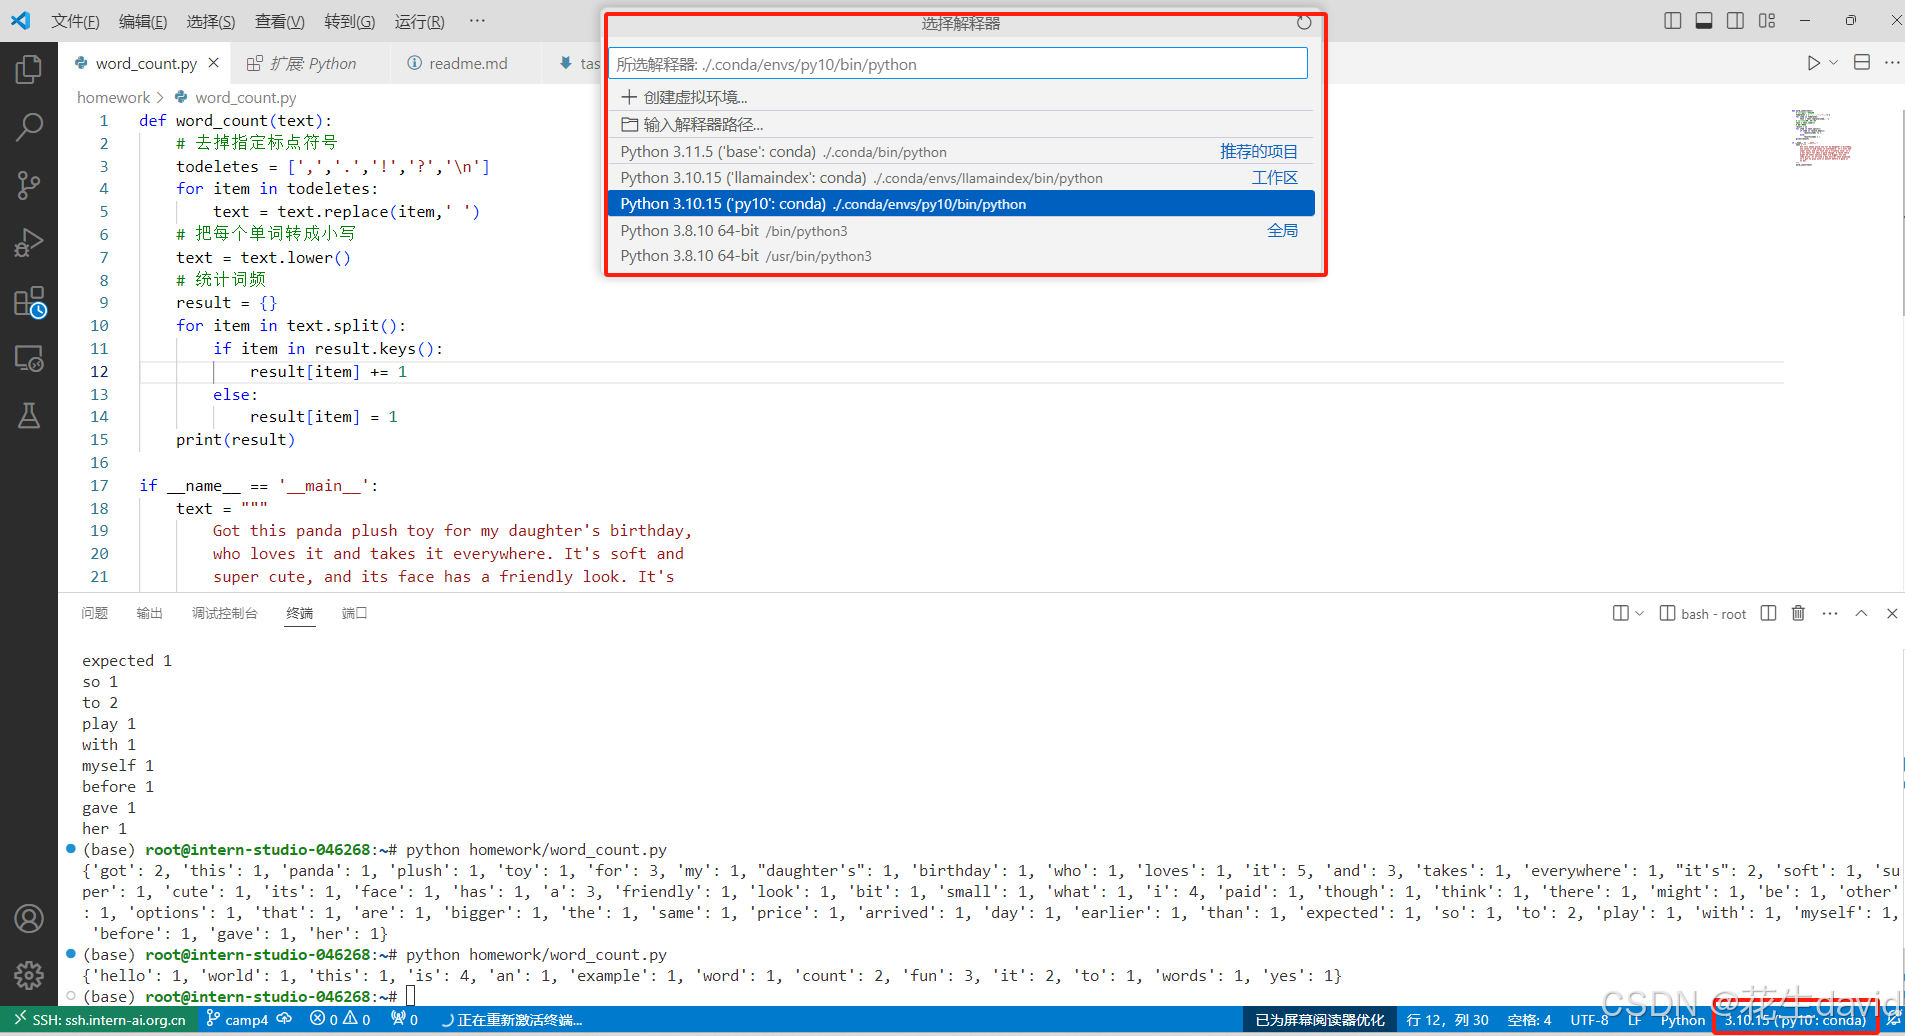This screenshot has height=1036, width=1905.
Task: Open the Explorer view in the activity bar
Action: click(x=29, y=69)
